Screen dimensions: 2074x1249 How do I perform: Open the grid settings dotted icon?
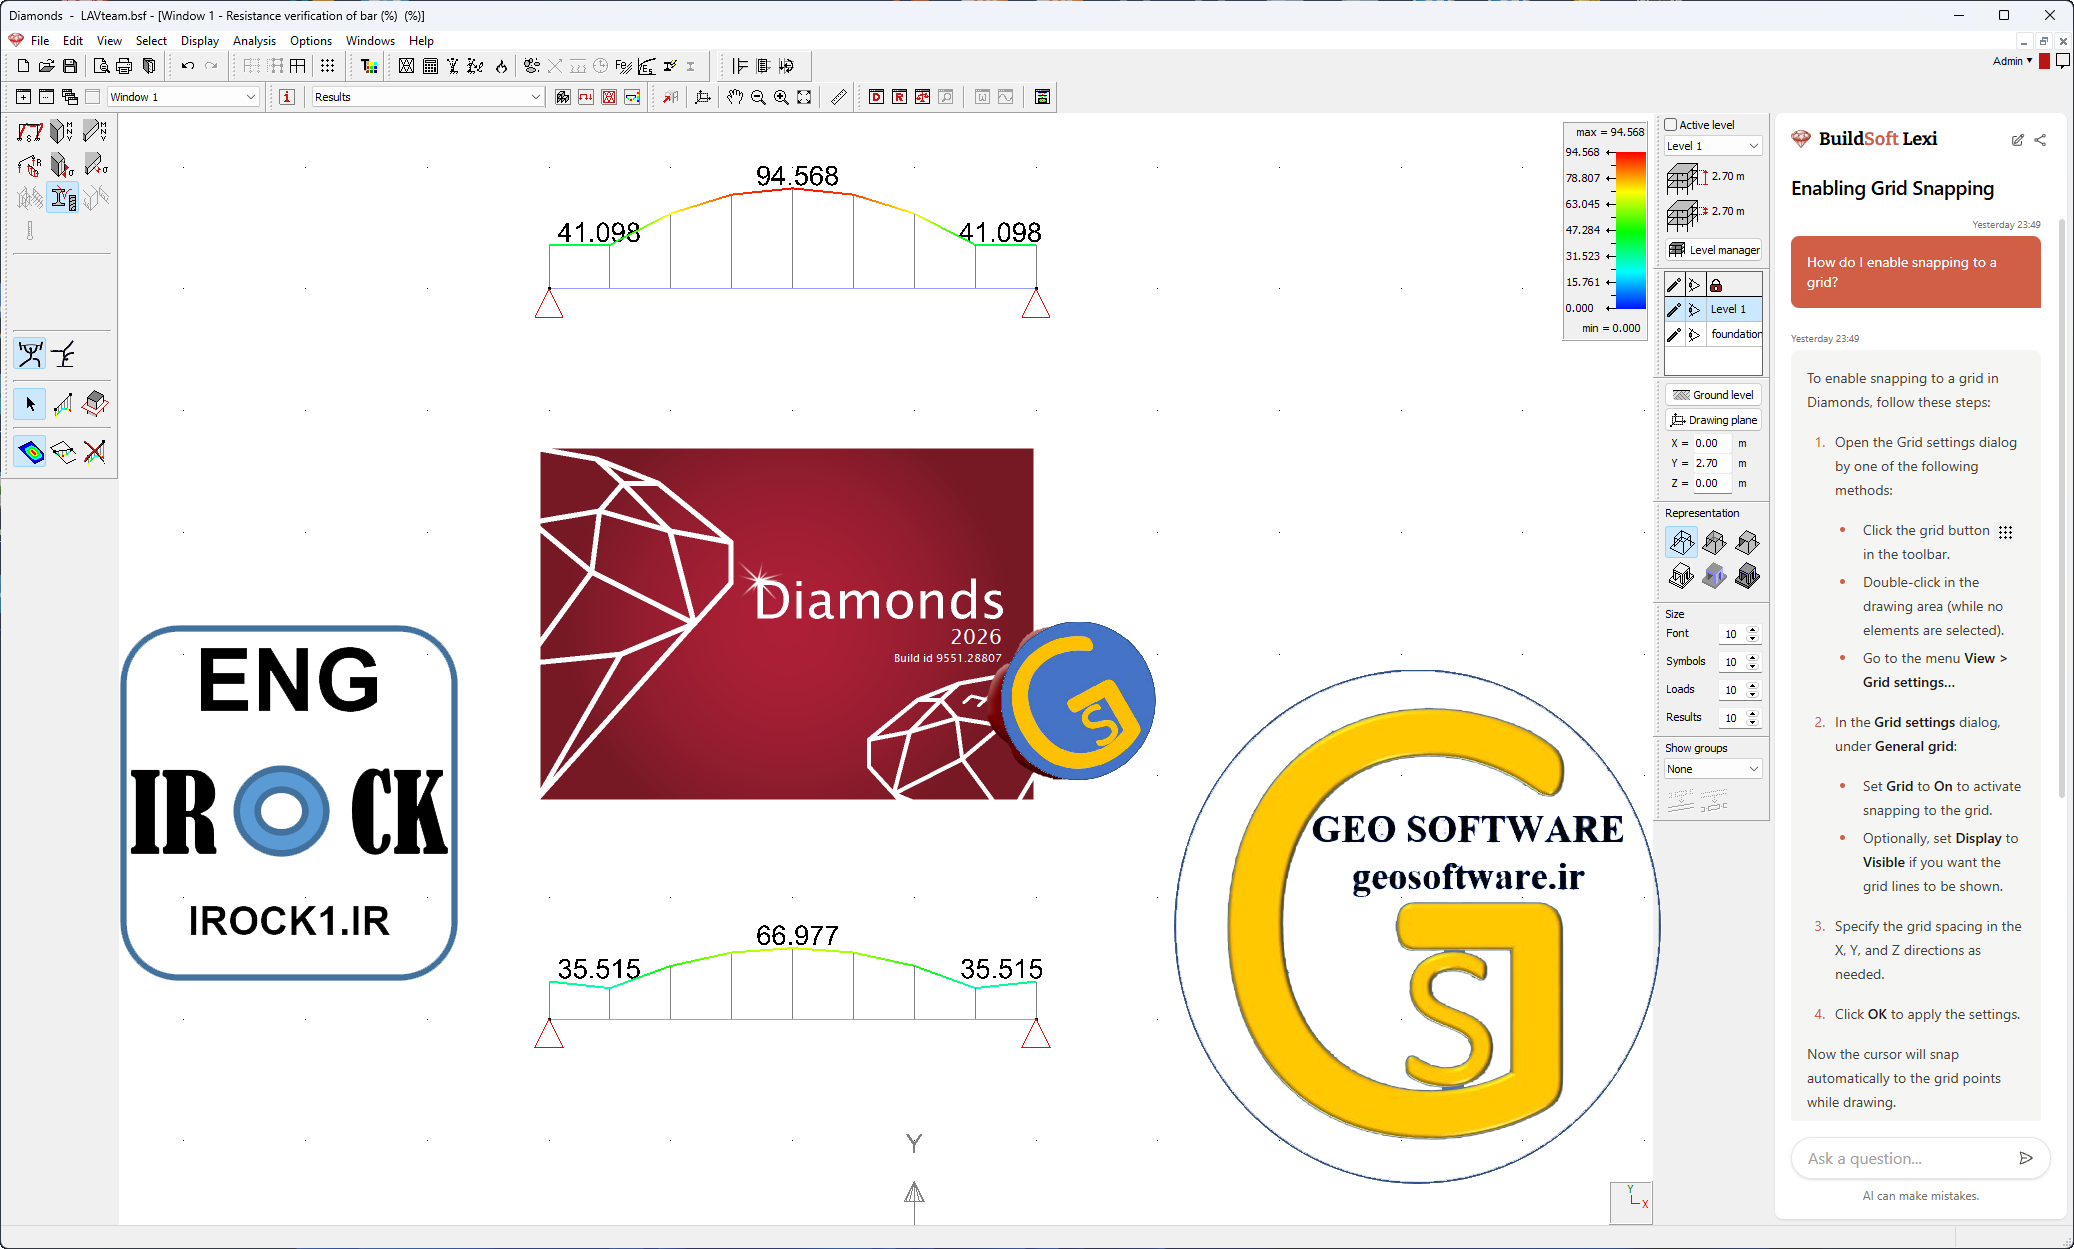point(327,66)
